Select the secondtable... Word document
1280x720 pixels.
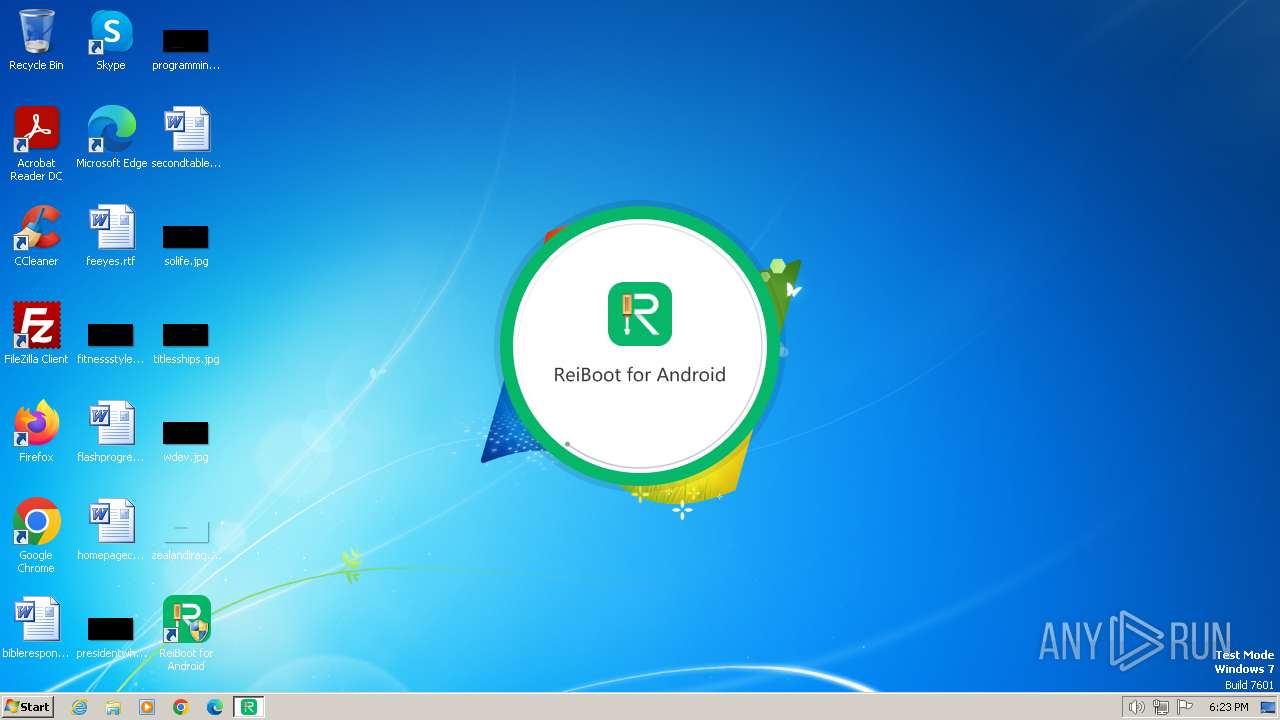(186, 138)
